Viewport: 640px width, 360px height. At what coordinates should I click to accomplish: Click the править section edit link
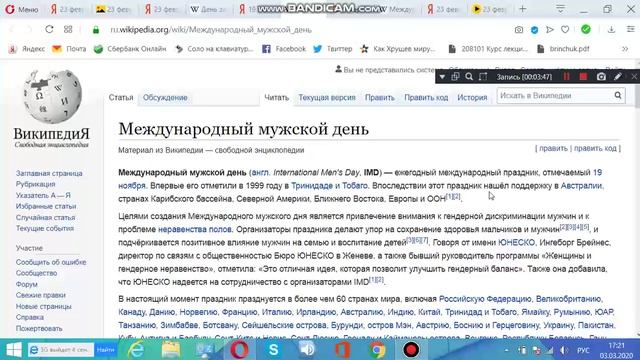click(553, 149)
